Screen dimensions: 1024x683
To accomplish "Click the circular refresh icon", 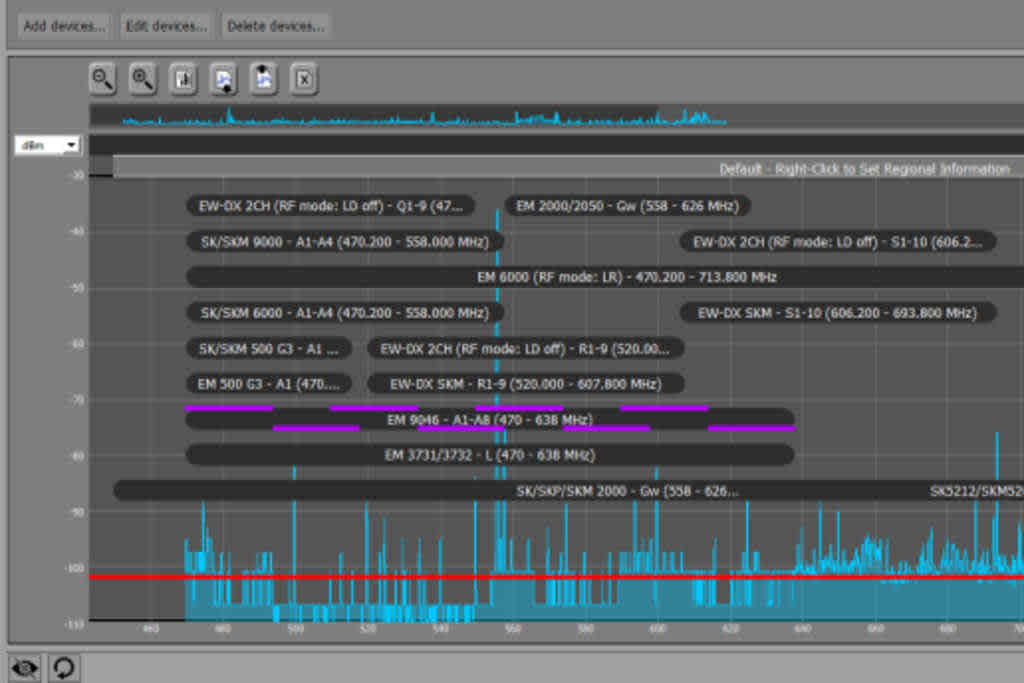I will [63, 668].
